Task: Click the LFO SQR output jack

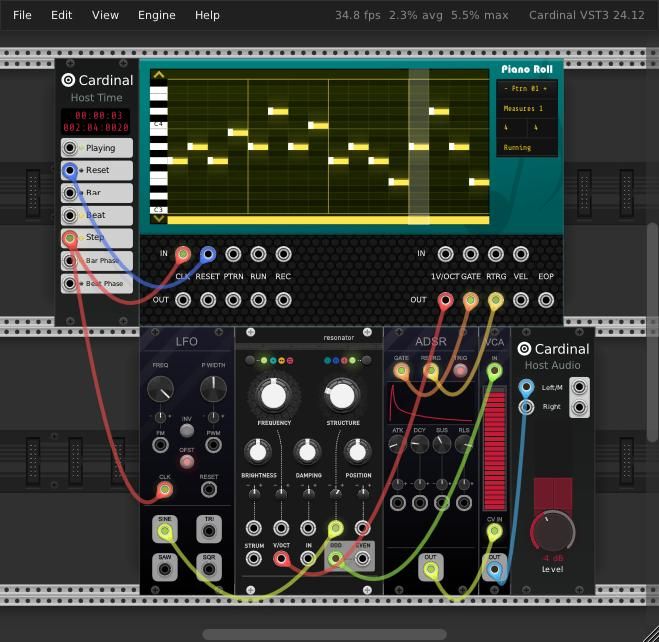Action: (x=209, y=569)
